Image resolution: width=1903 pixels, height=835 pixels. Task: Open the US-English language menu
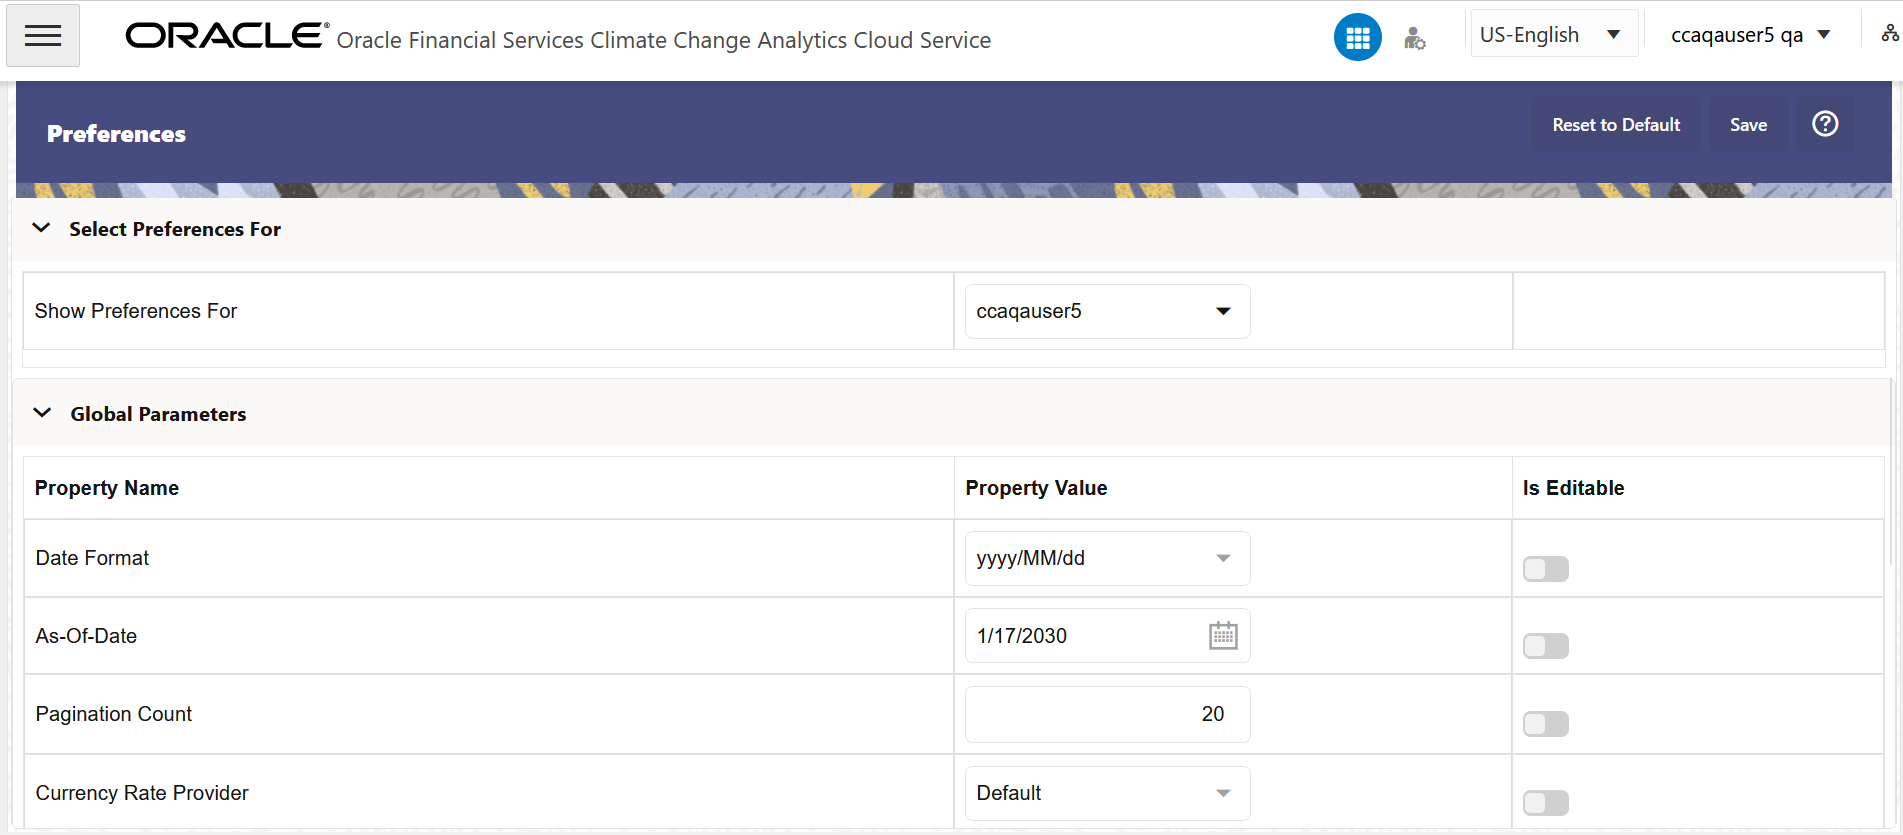coord(1551,35)
